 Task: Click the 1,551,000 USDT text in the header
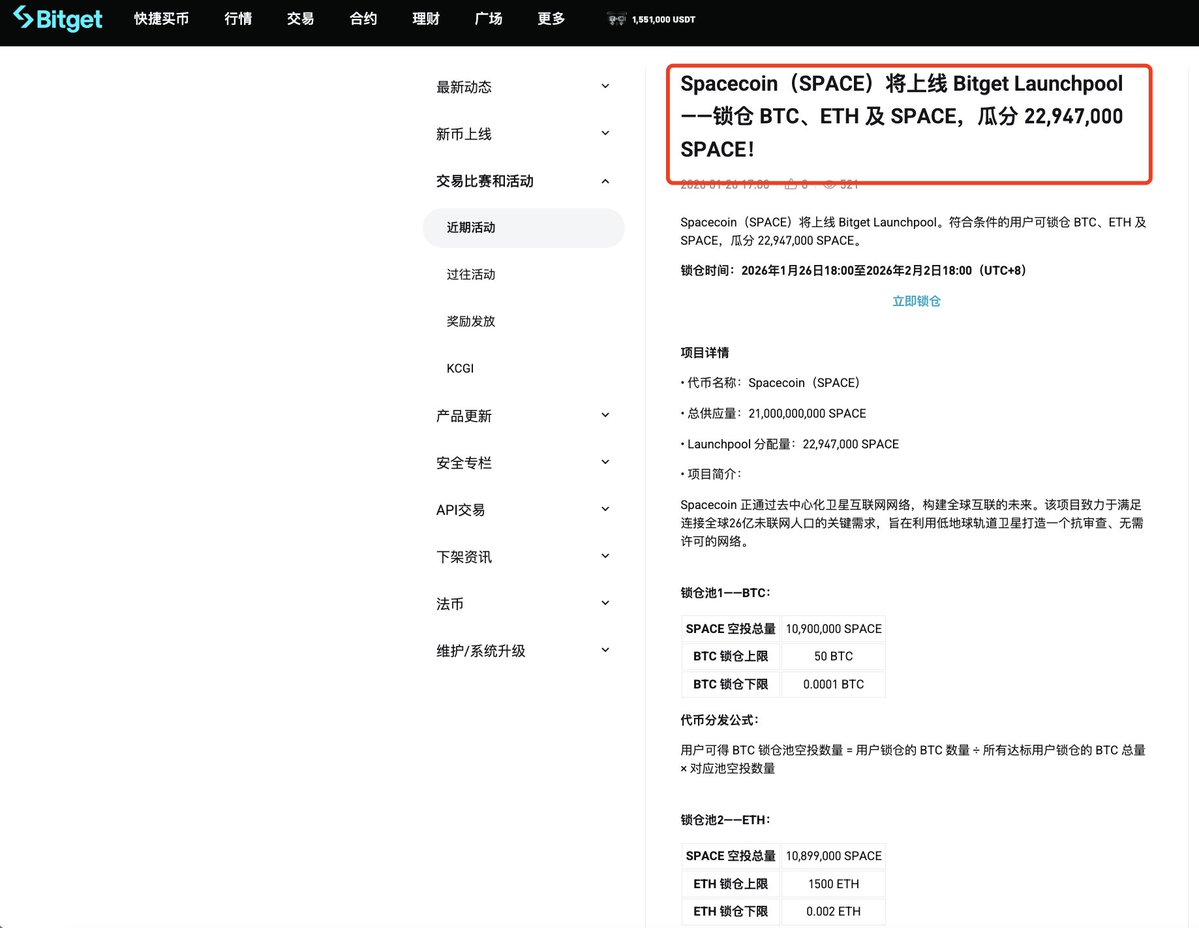pyautogui.click(x=664, y=20)
